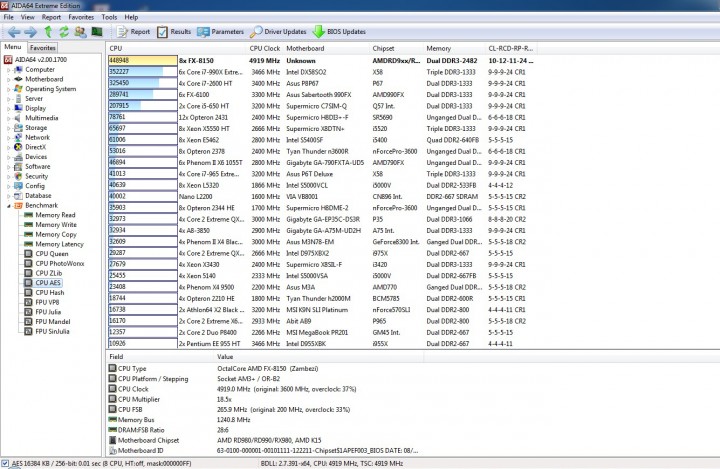Open the File menu
This screenshot has width=720, height=469.
9,17
